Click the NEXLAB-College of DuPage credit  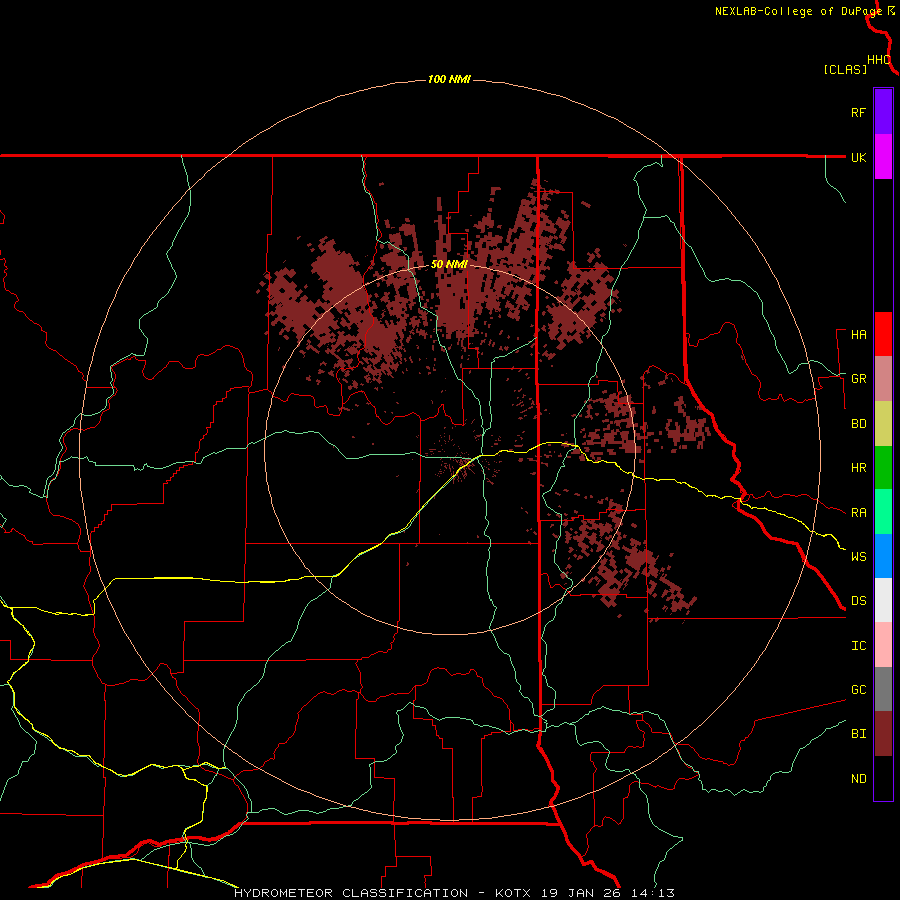(x=798, y=11)
